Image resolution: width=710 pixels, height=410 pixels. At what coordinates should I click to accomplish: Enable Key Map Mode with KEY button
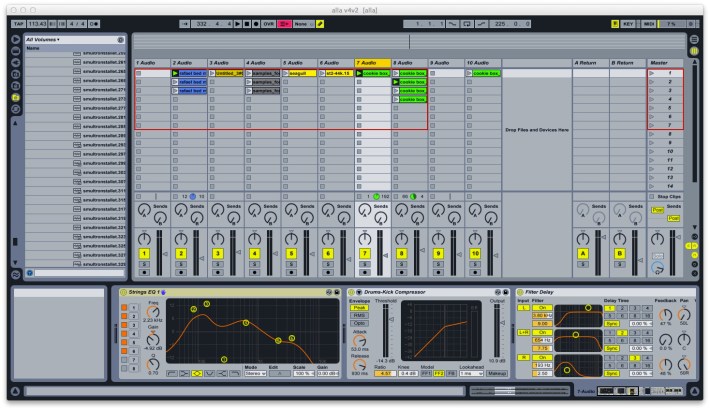(x=627, y=22)
